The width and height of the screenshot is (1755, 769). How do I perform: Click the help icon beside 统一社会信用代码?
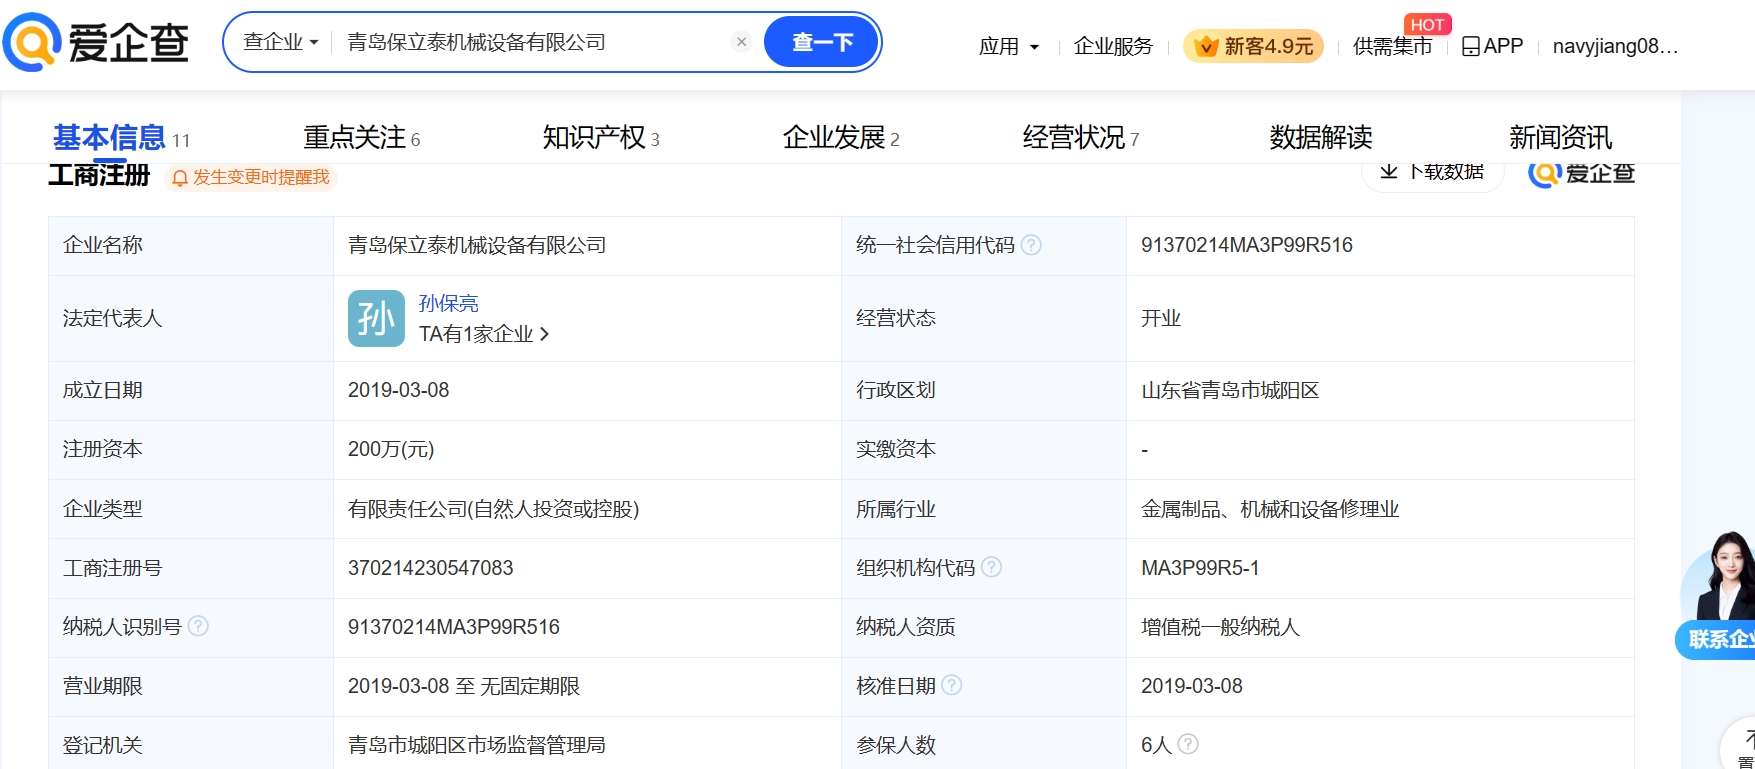tap(1031, 245)
